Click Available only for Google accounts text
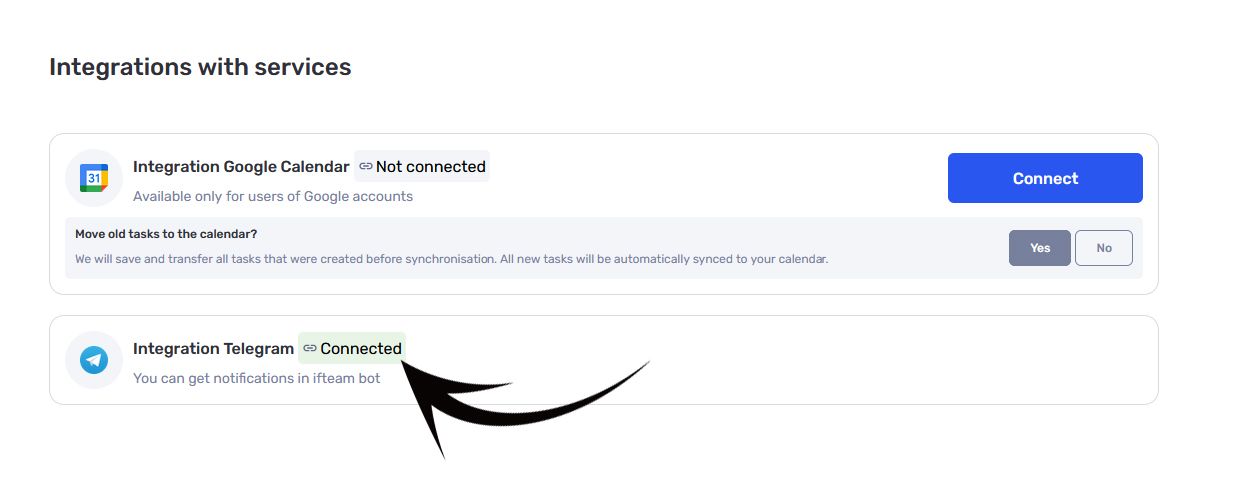 coord(273,196)
